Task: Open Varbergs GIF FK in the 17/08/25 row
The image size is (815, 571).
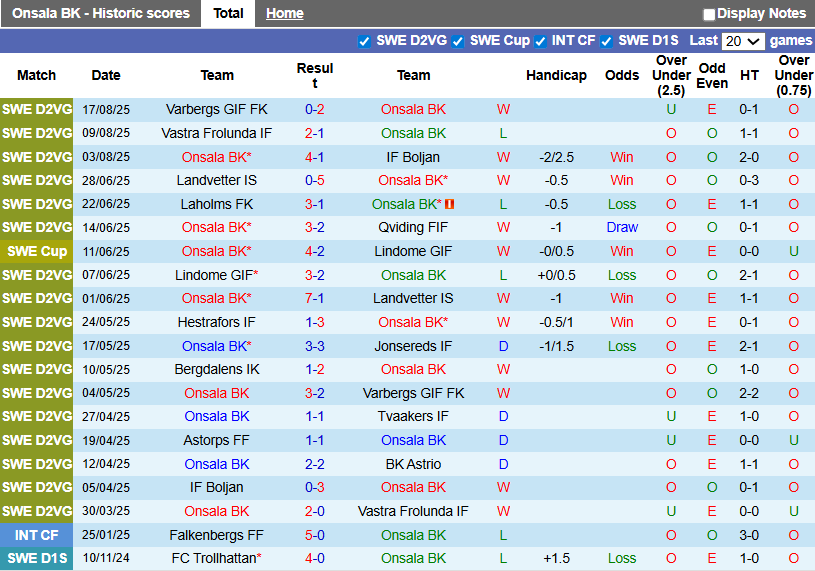Action: [217, 110]
